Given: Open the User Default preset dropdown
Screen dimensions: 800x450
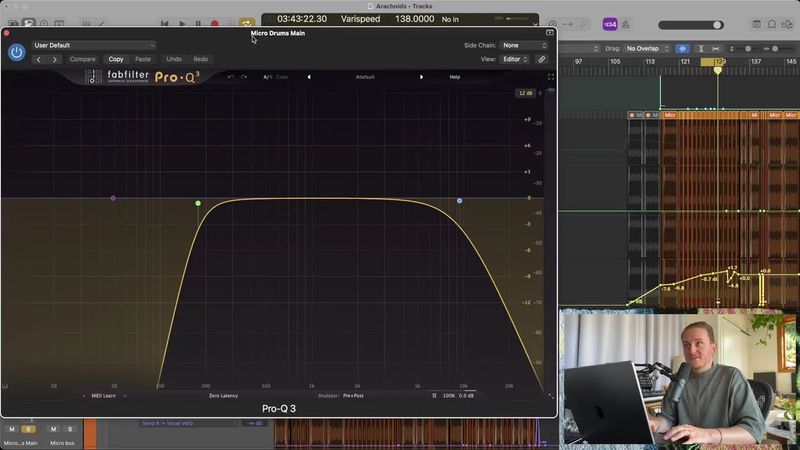Looking at the screenshot, I should tap(93, 45).
